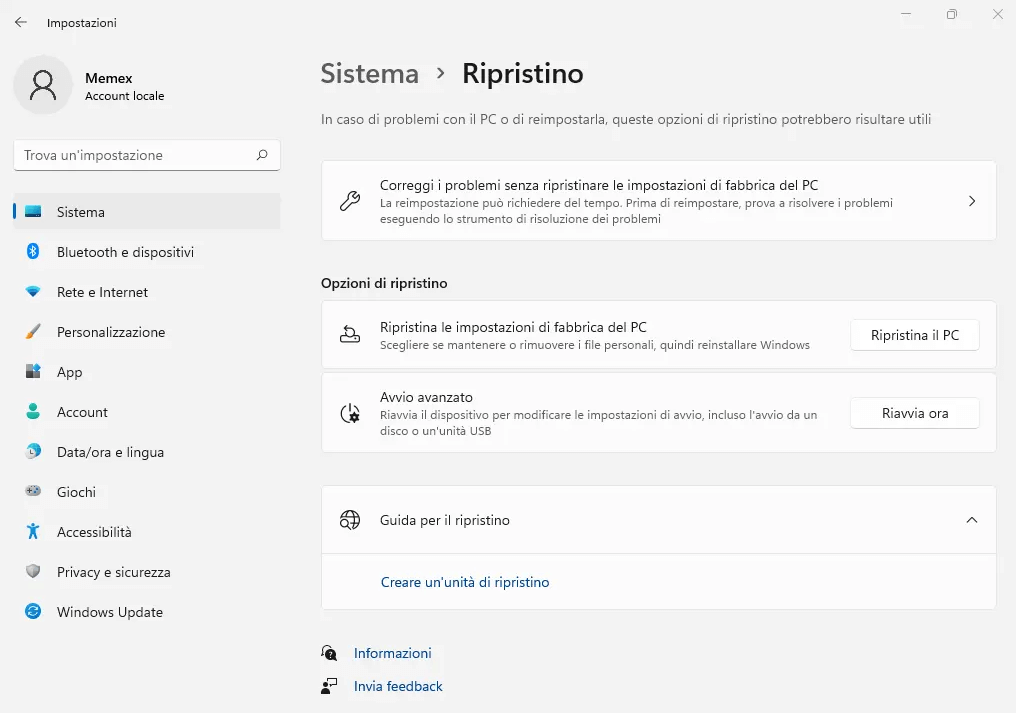This screenshot has width=1016, height=713.
Task: Open Creare un'unità di ripristino link
Action: (465, 582)
